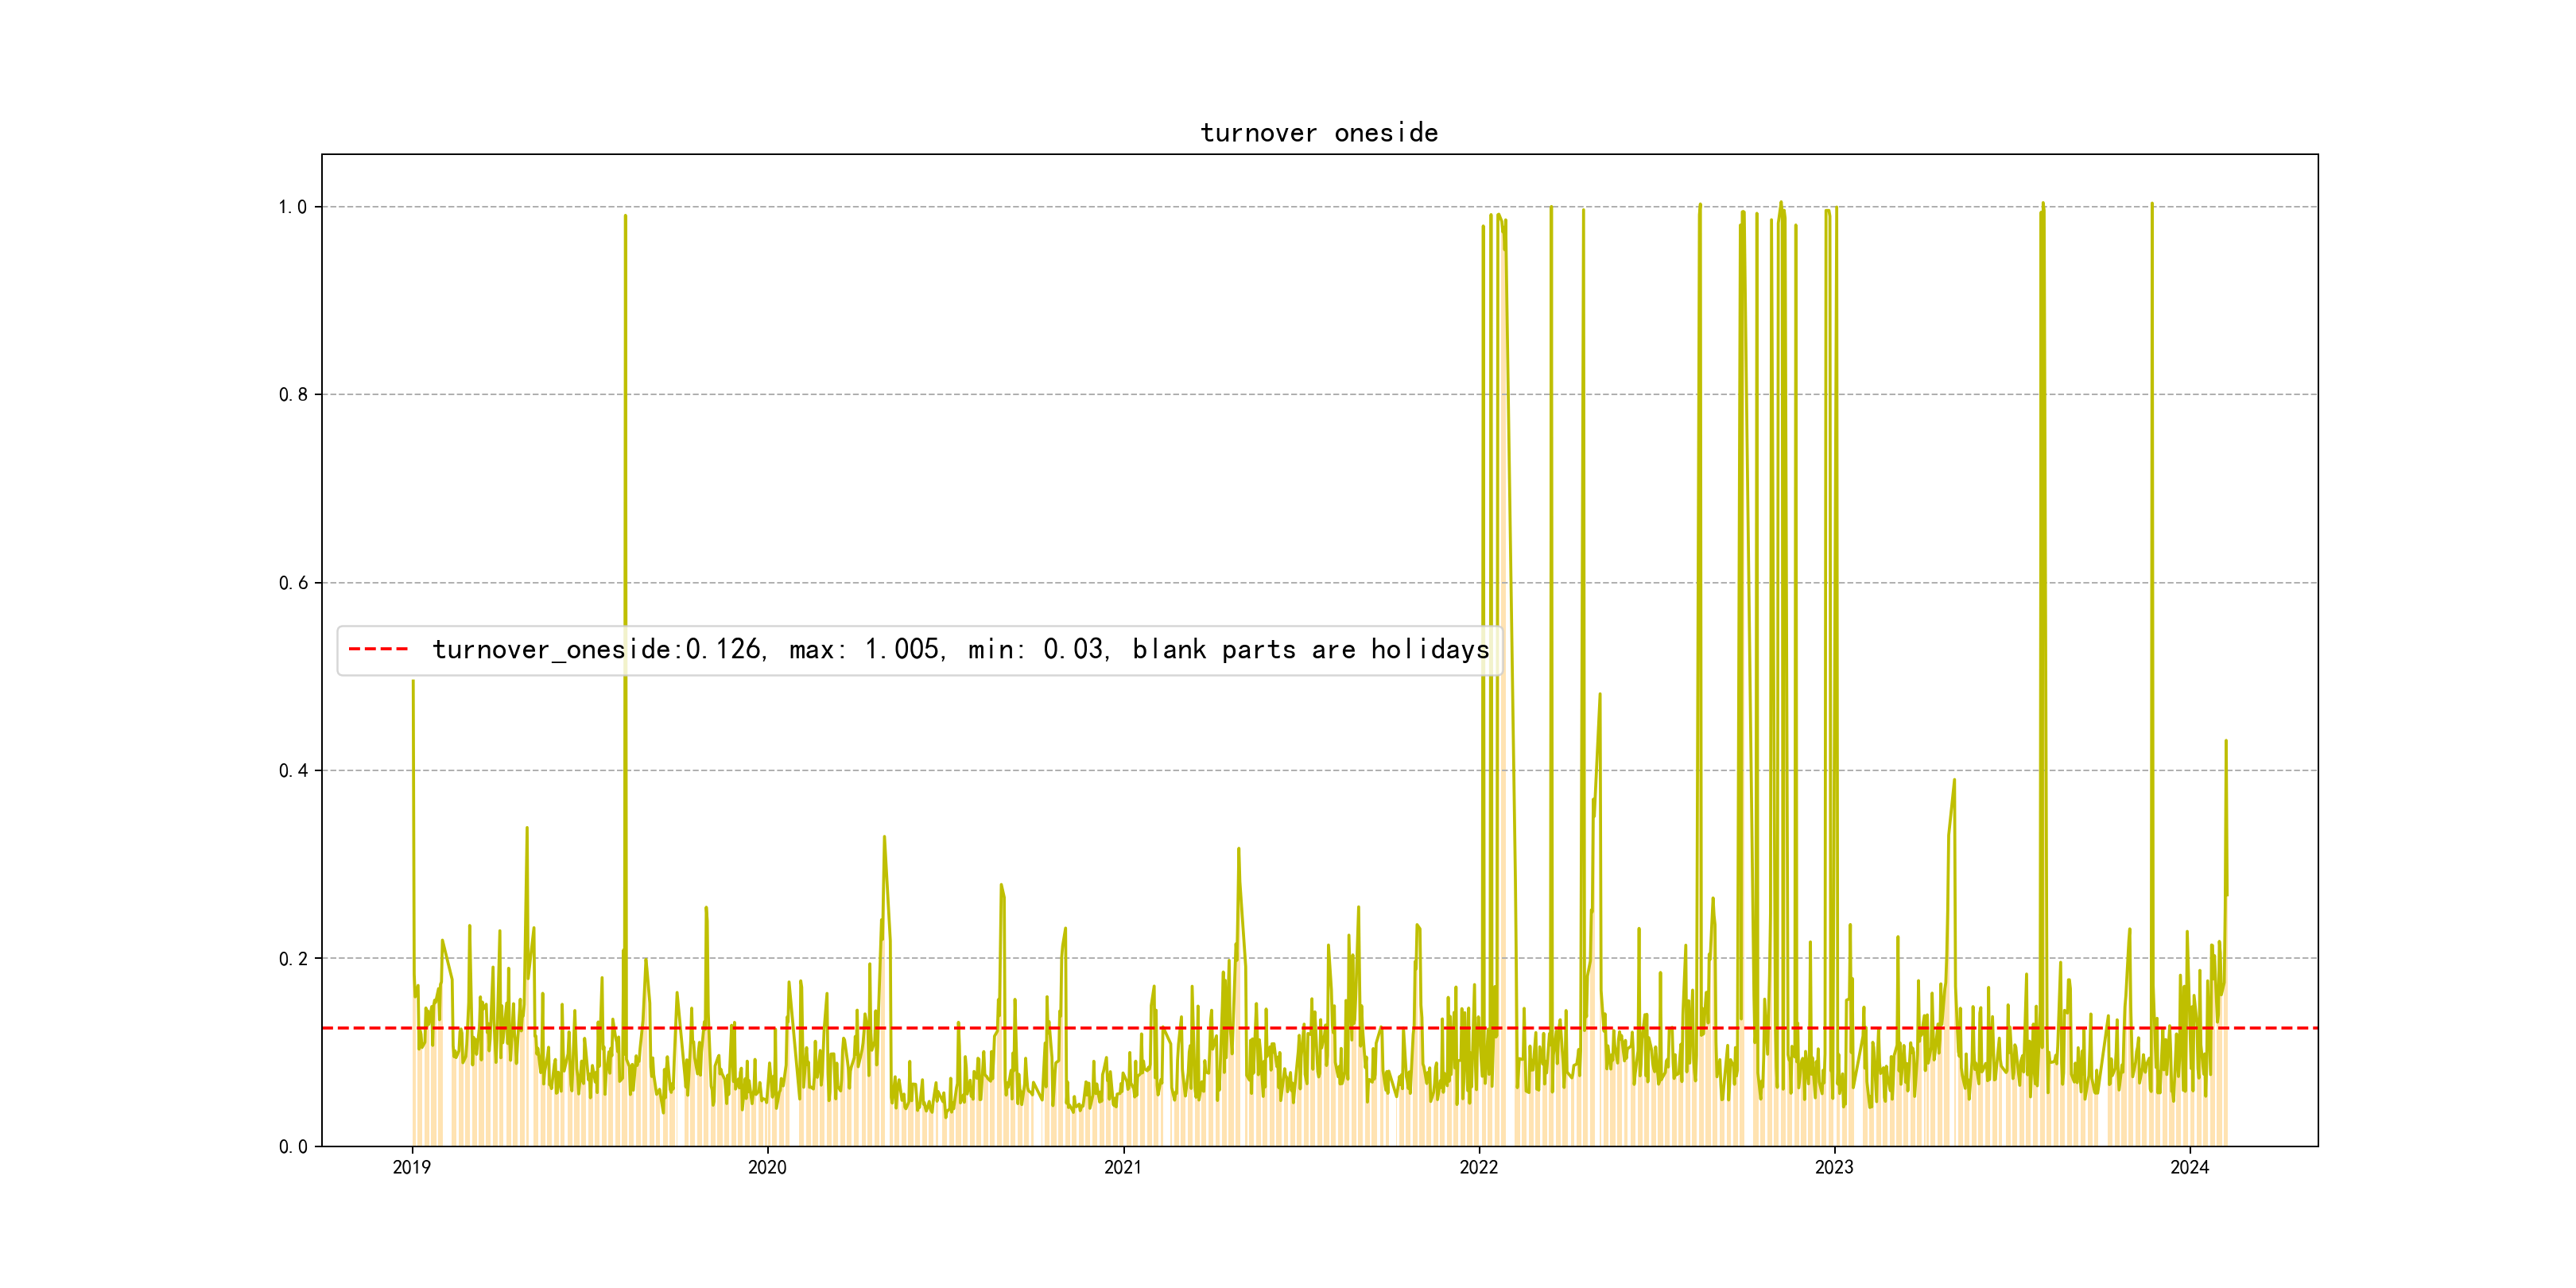Select the 2021 x-axis tick label
Image resolution: width=2576 pixels, height=1288 pixels.
coord(1123,1167)
